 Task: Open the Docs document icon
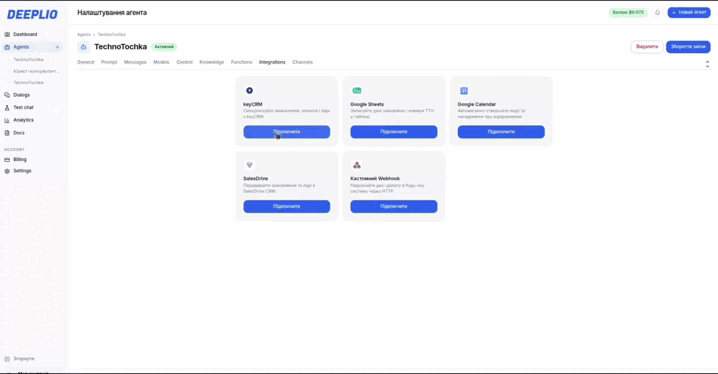pyautogui.click(x=7, y=133)
